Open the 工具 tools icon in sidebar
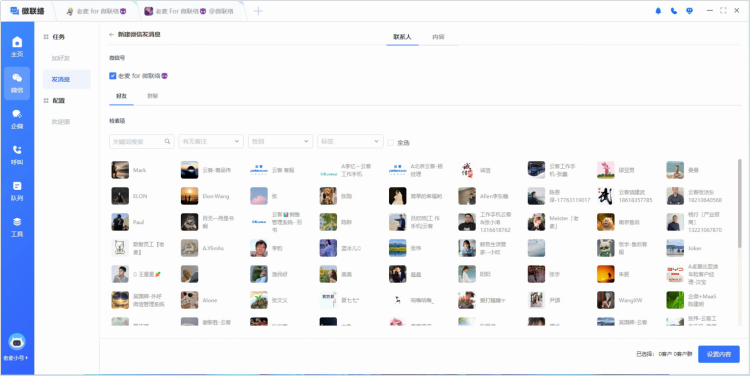Image resolution: width=750 pixels, height=377 pixels. tap(17, 227)
